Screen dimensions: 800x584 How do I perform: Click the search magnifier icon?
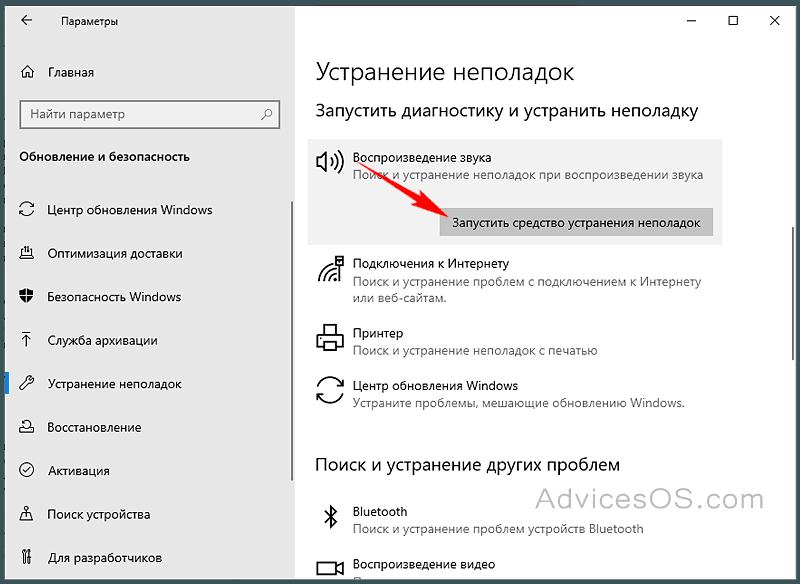click(267, 114)
